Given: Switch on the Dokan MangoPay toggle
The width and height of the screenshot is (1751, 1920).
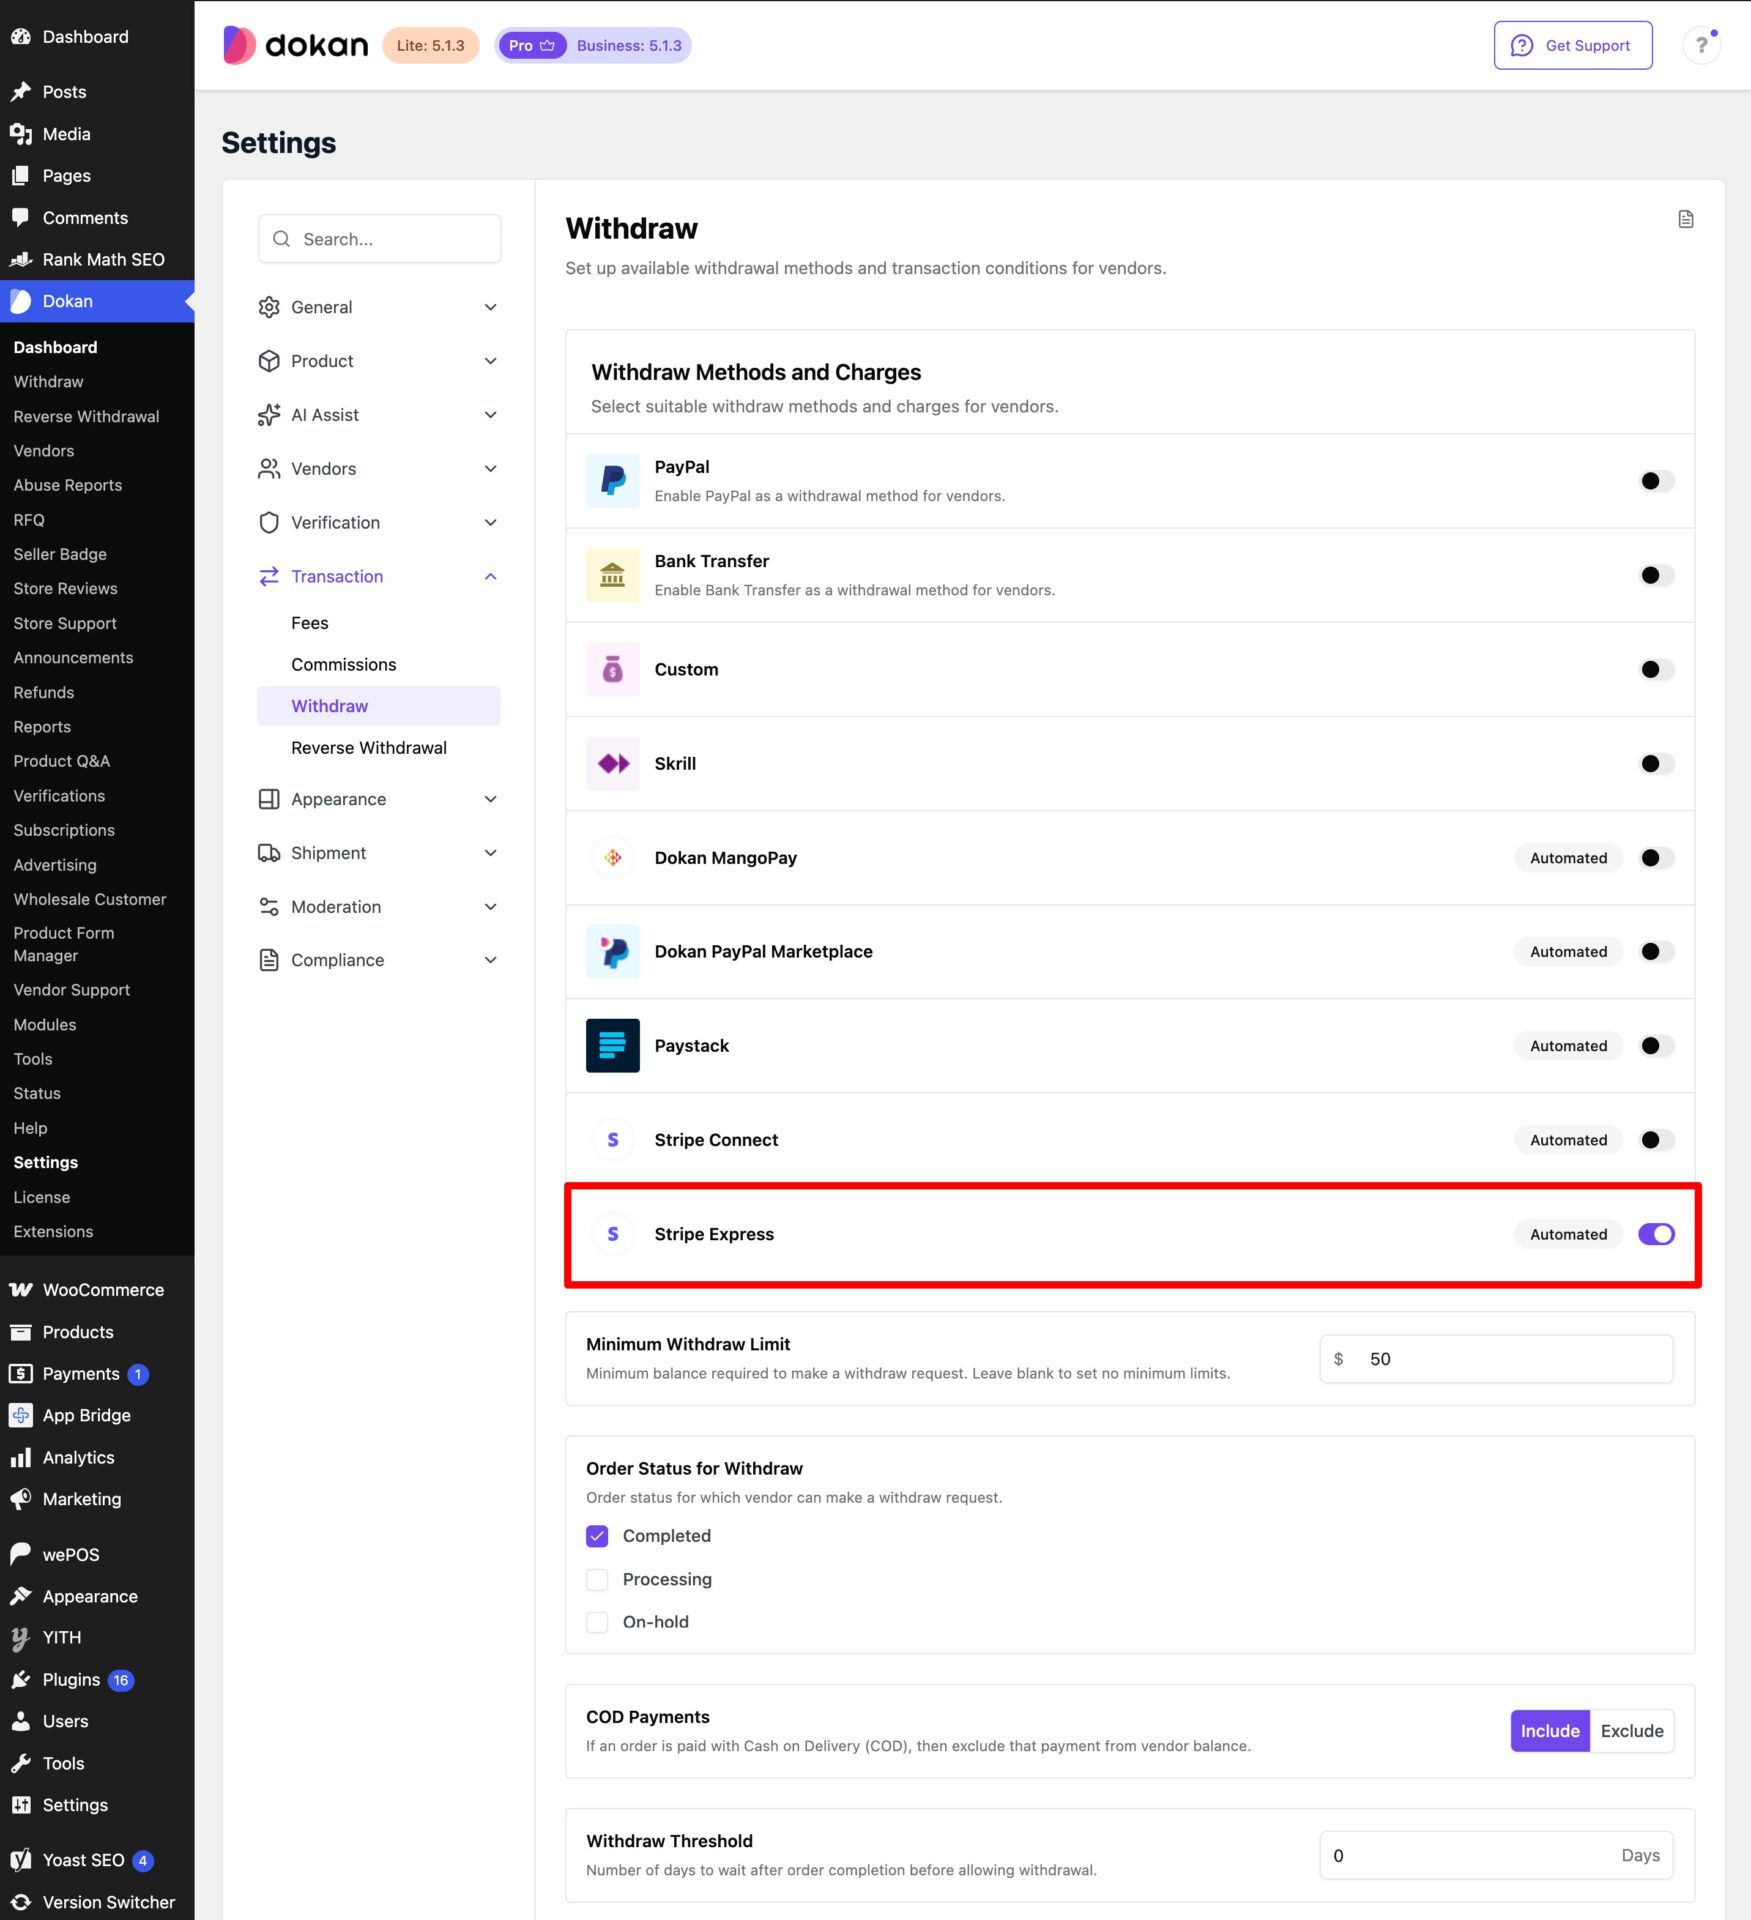Looking at the screenshot, I should pos(1656,858).
